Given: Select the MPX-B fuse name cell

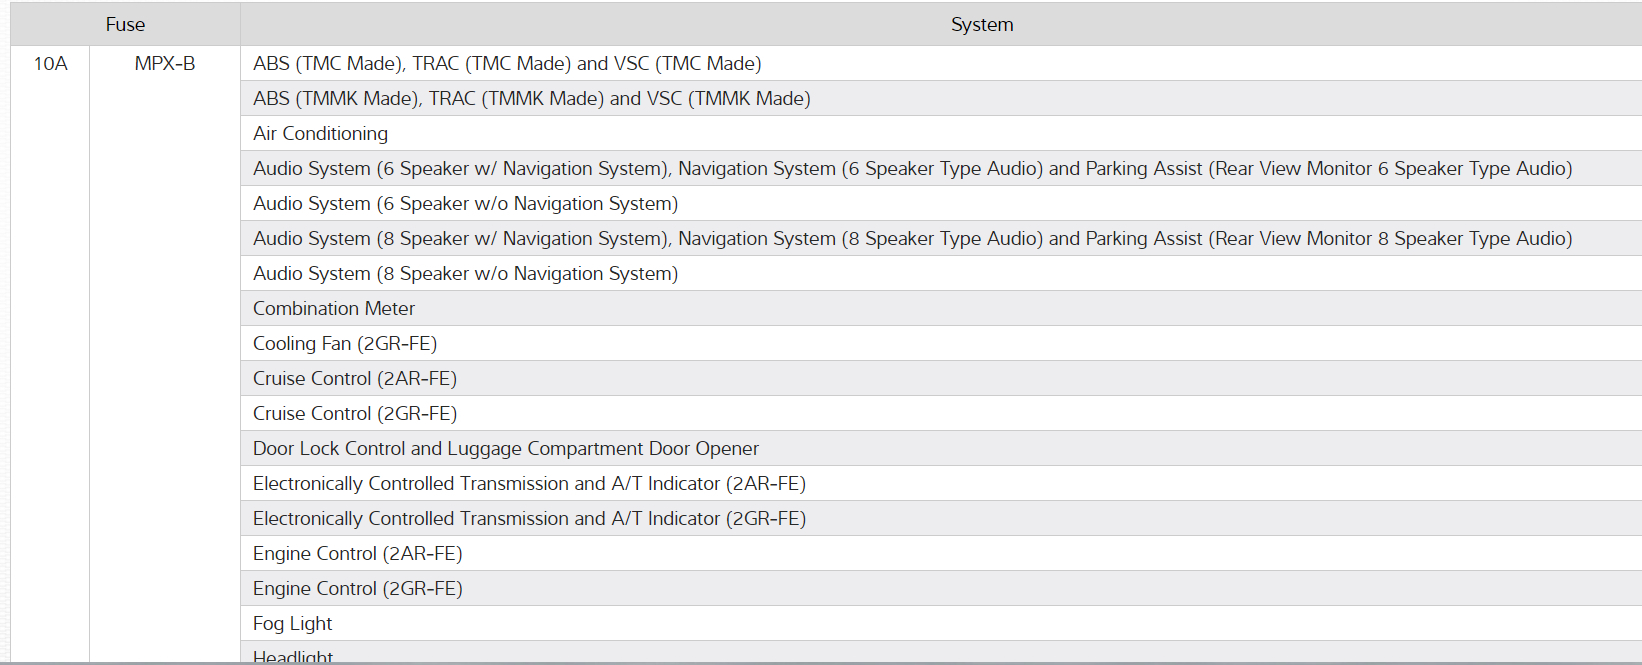Looking at the screenshot, I should pyautogui.click(x=165, y=63).
